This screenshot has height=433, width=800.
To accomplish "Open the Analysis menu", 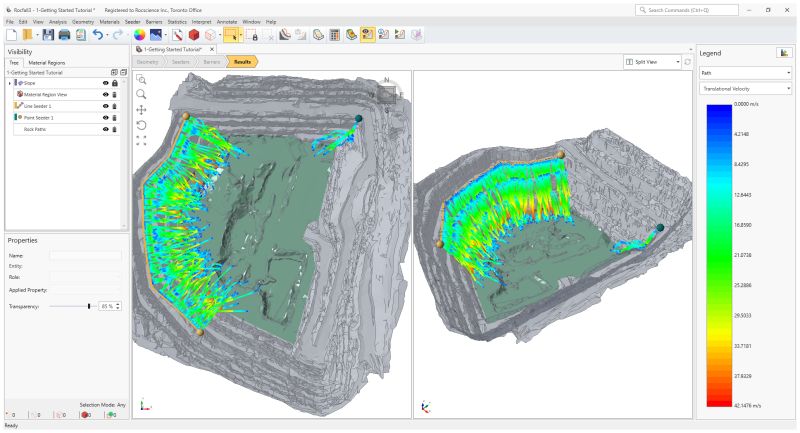I will click(58, 22).
